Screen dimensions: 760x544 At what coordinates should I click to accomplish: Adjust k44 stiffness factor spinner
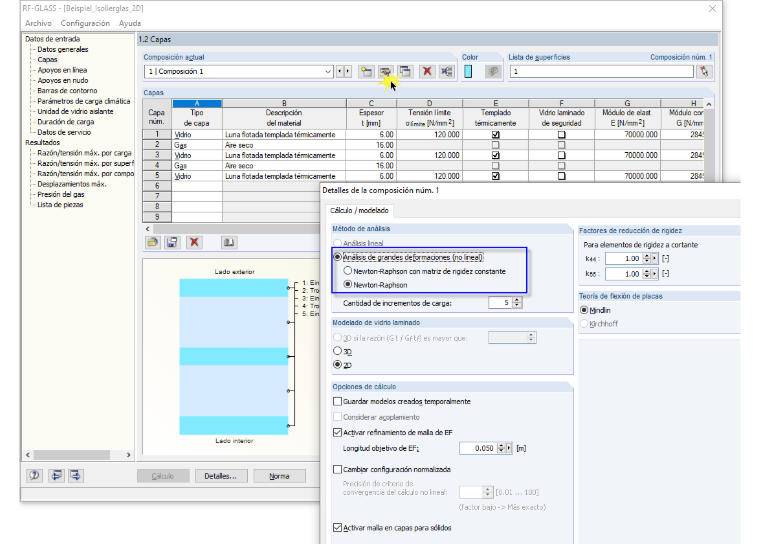(647, 259)
